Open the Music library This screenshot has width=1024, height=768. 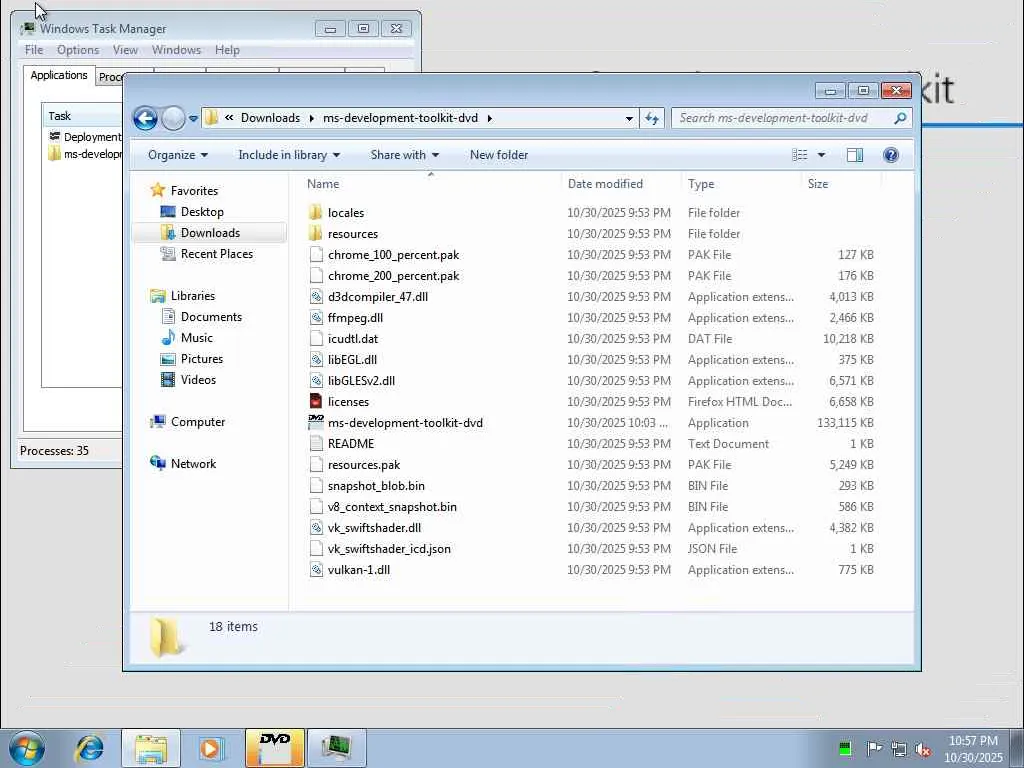pyautogui.click(x=197, y=338)
